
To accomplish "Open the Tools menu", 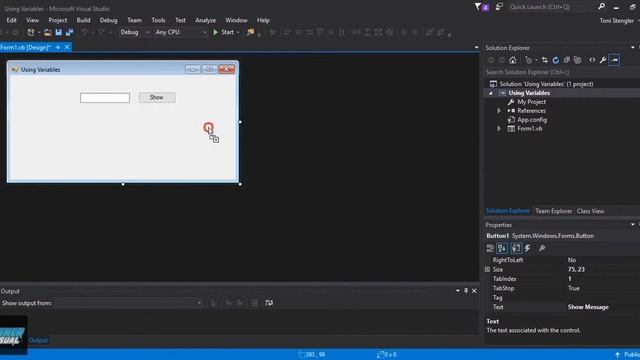I will (158, 20).
